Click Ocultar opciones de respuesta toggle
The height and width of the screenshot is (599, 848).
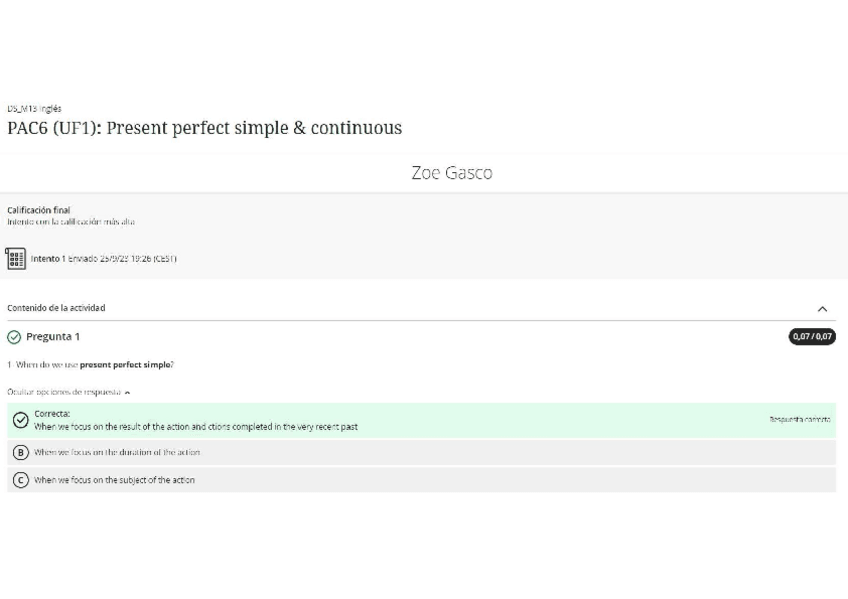68,392
